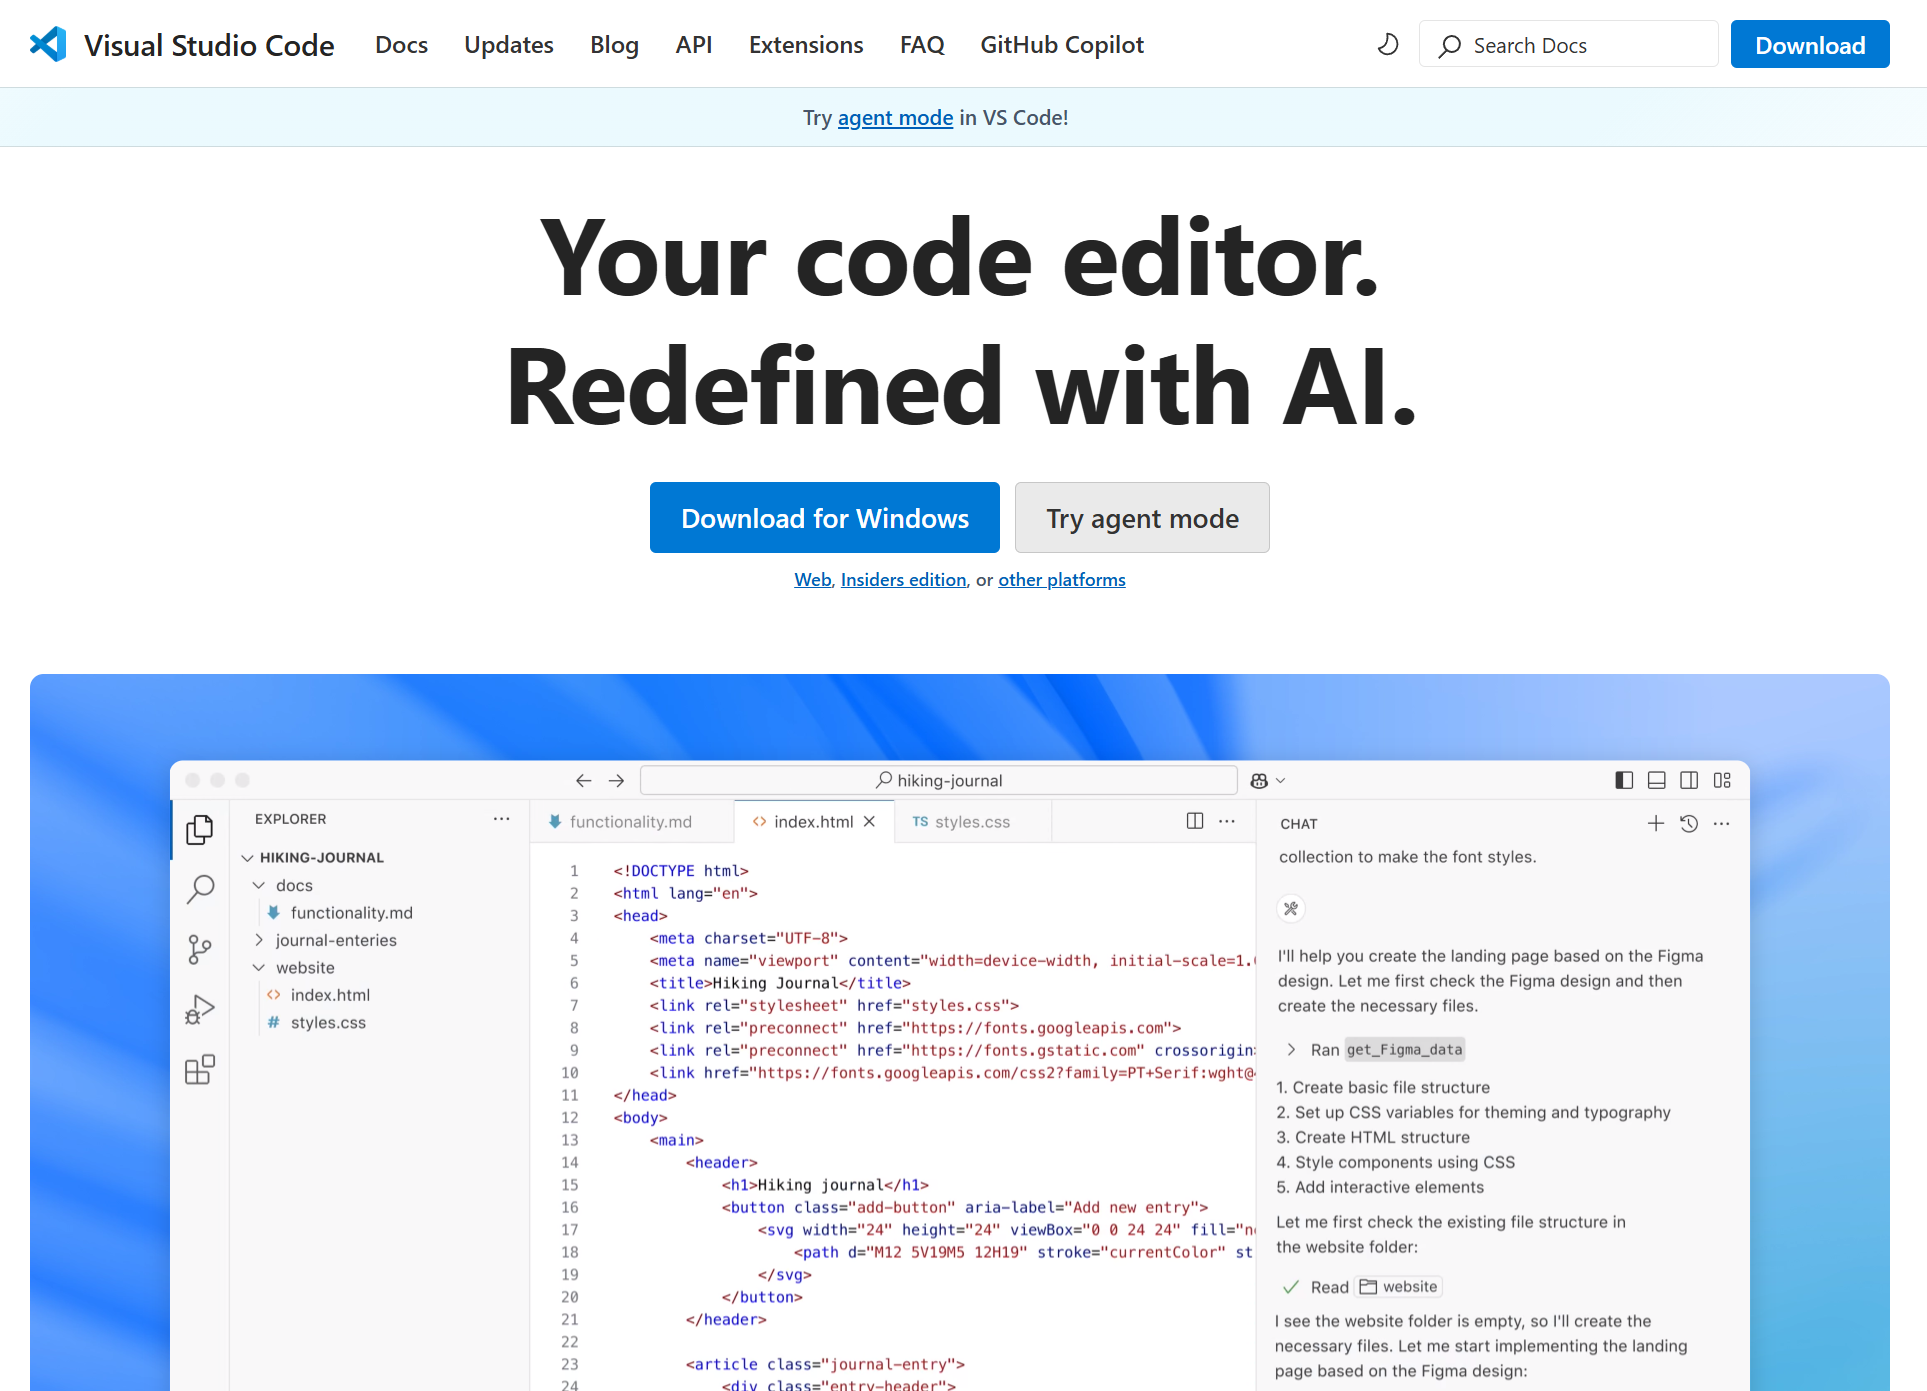
Task: Toggle the primary sidebar layout control
Action: (1623, 780)
